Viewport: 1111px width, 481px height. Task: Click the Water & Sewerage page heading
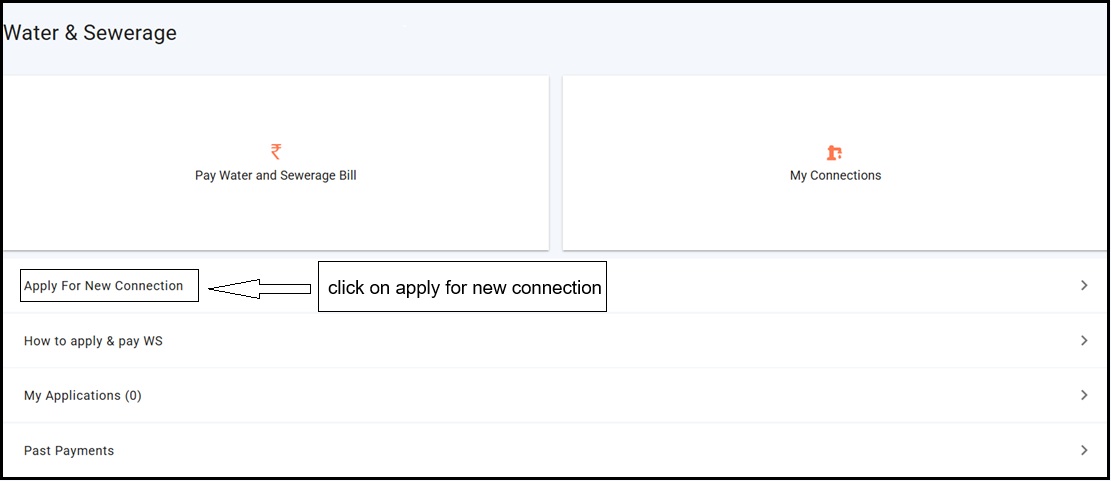[90, 33]
